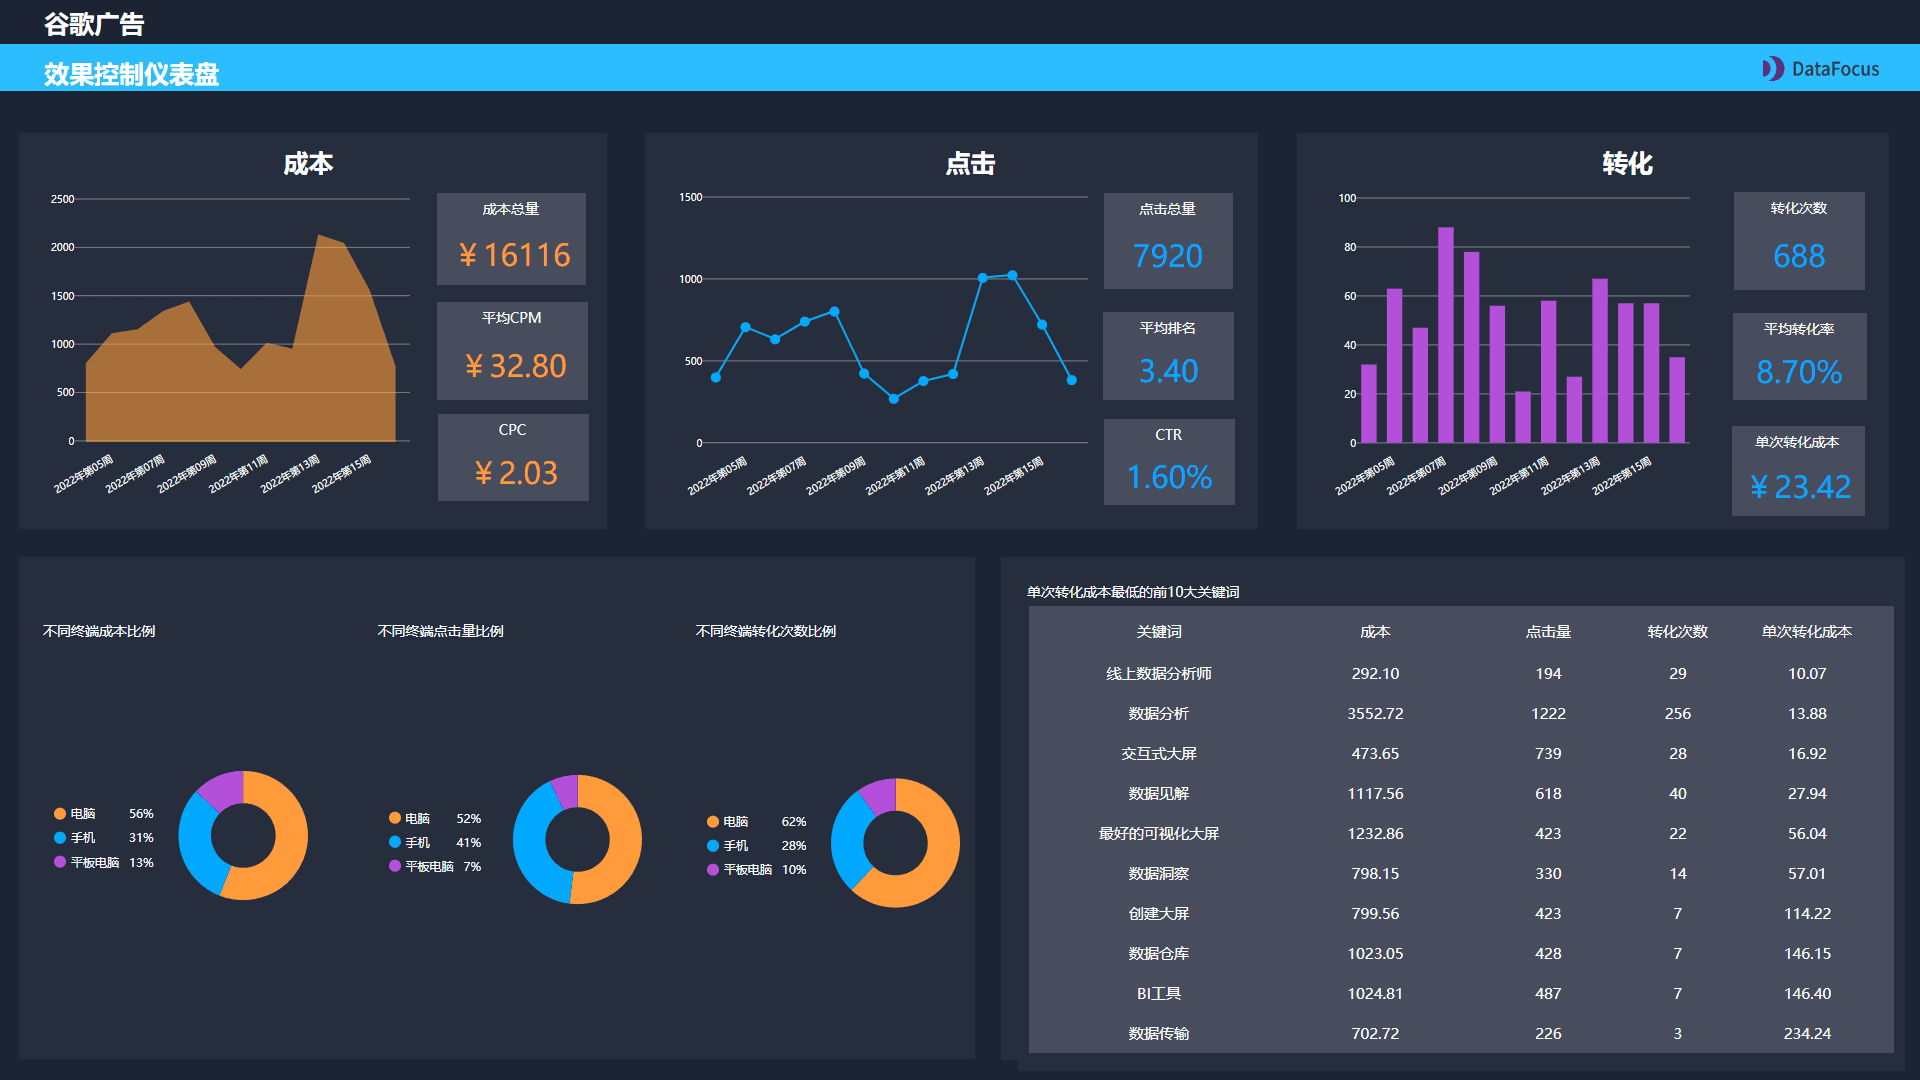Viewport: 1920px width, 1080px height.
Task: Click the 不同终端点击量比例 donut chart
Action: [x=577, y=839]
